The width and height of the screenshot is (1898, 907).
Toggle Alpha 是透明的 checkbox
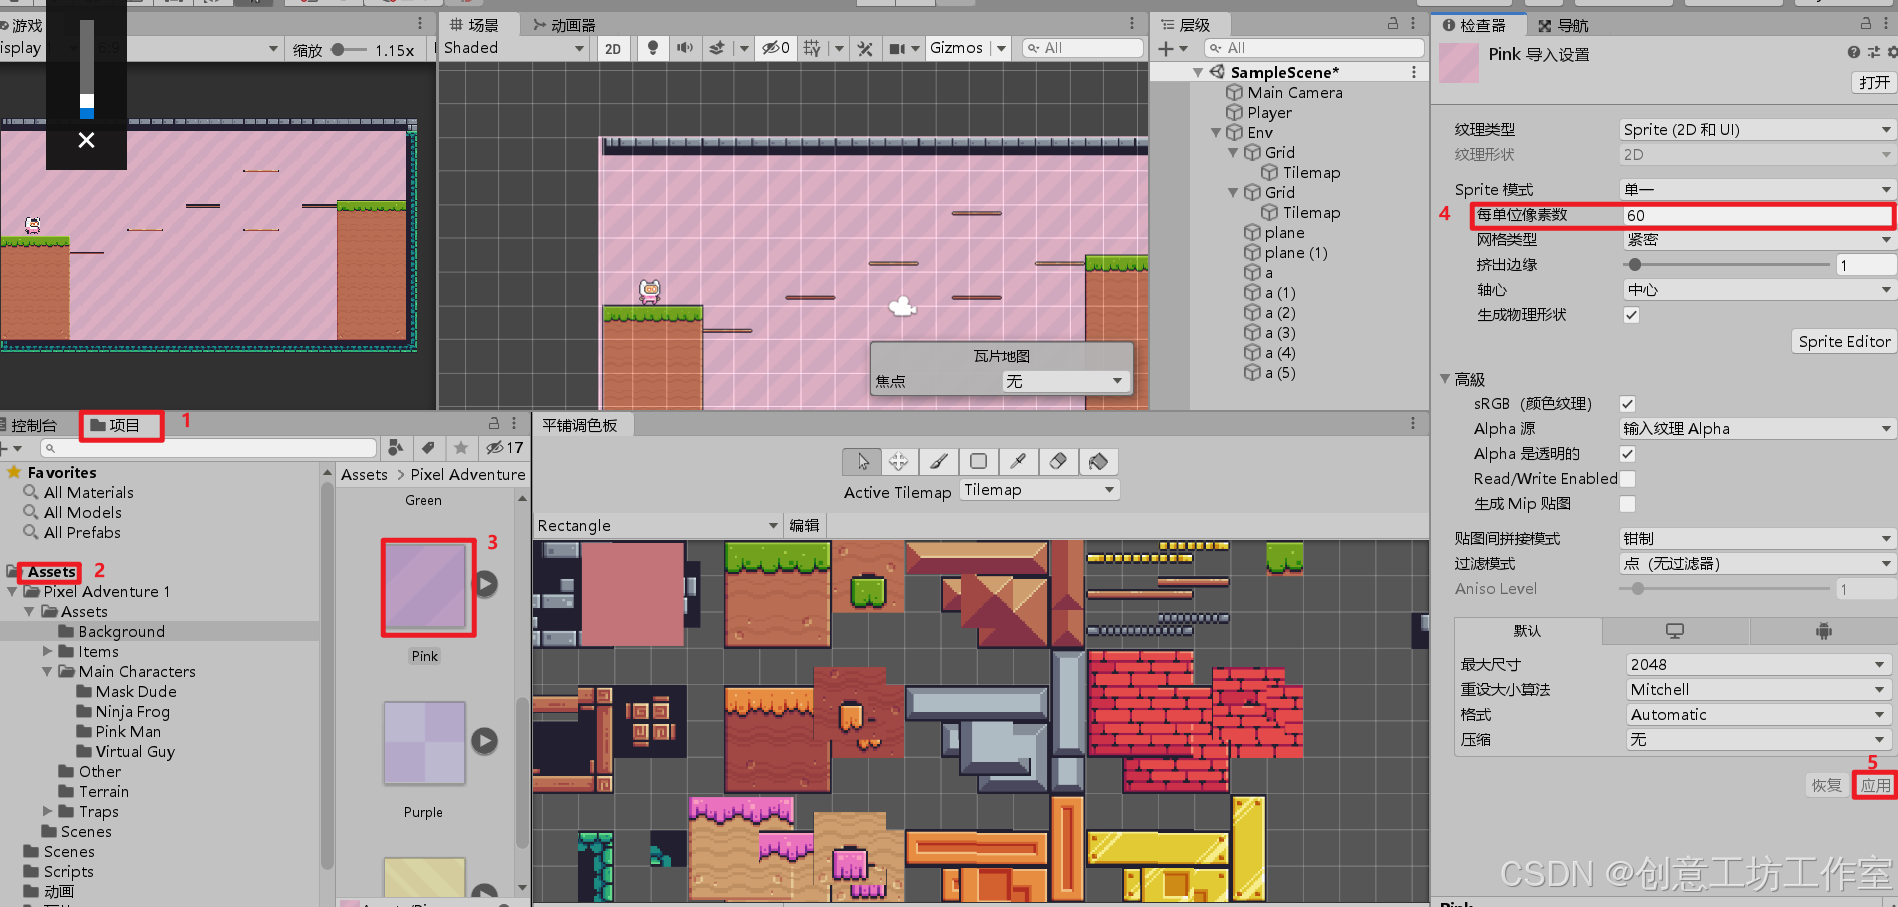tap(1628, 454)
